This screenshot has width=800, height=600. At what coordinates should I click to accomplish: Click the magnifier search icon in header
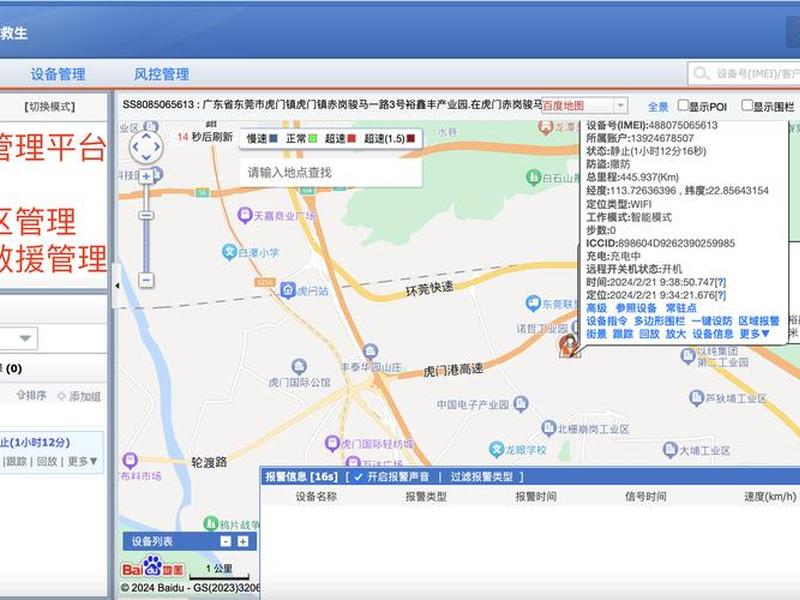tap(702, 74)
